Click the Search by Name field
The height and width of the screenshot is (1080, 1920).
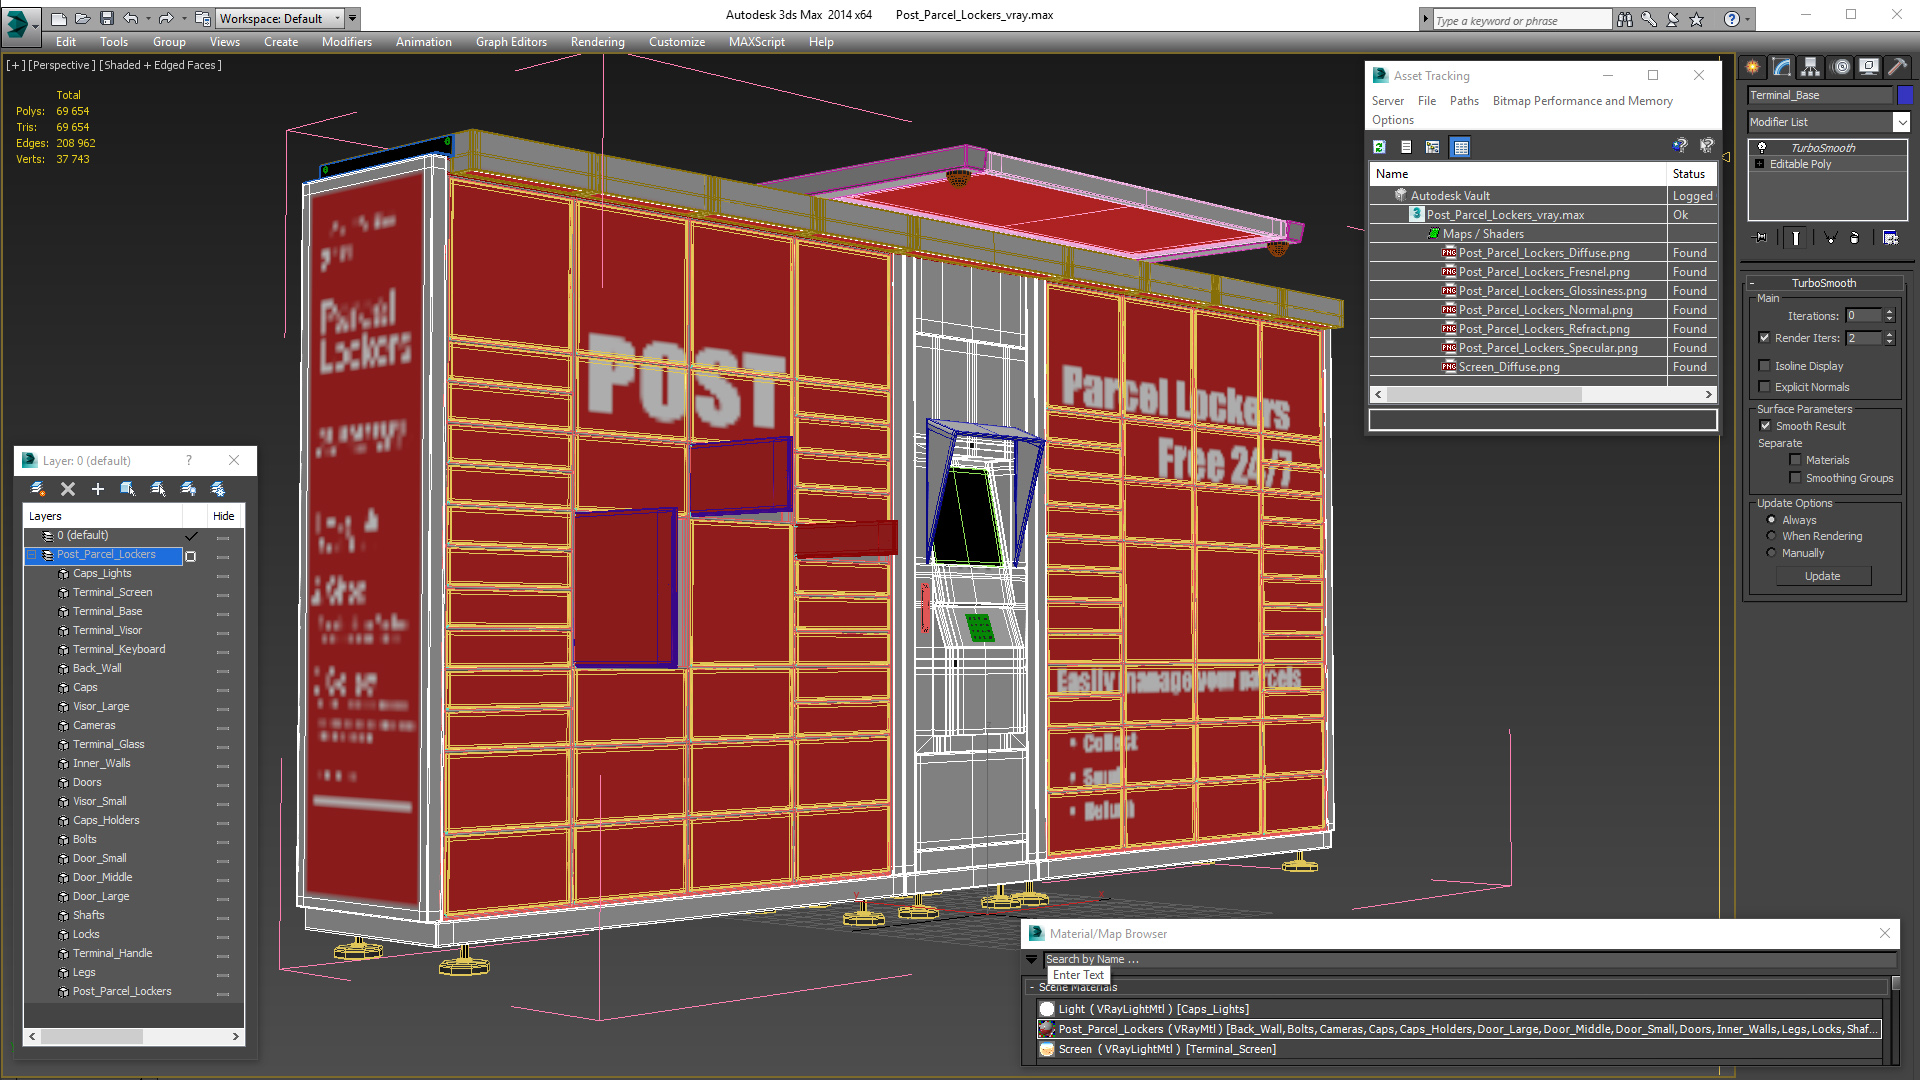1468,960
